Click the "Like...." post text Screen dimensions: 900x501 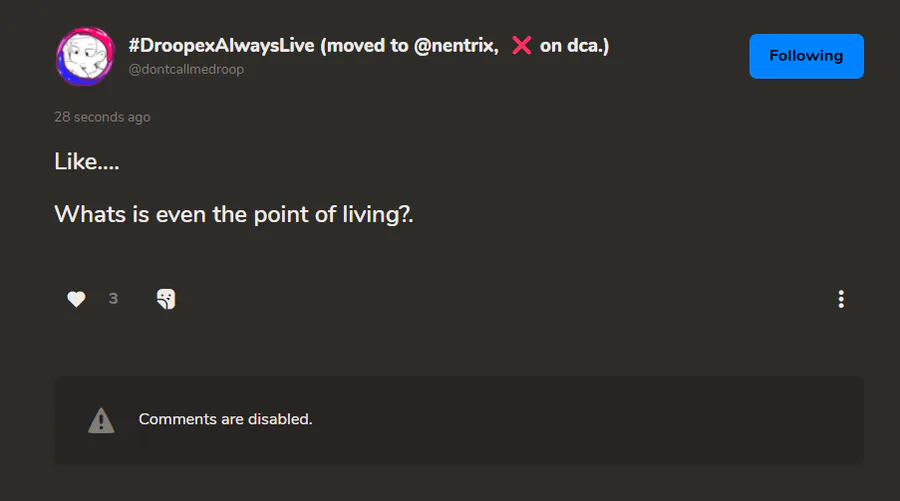pyautogui.click(x=87, y=161)
